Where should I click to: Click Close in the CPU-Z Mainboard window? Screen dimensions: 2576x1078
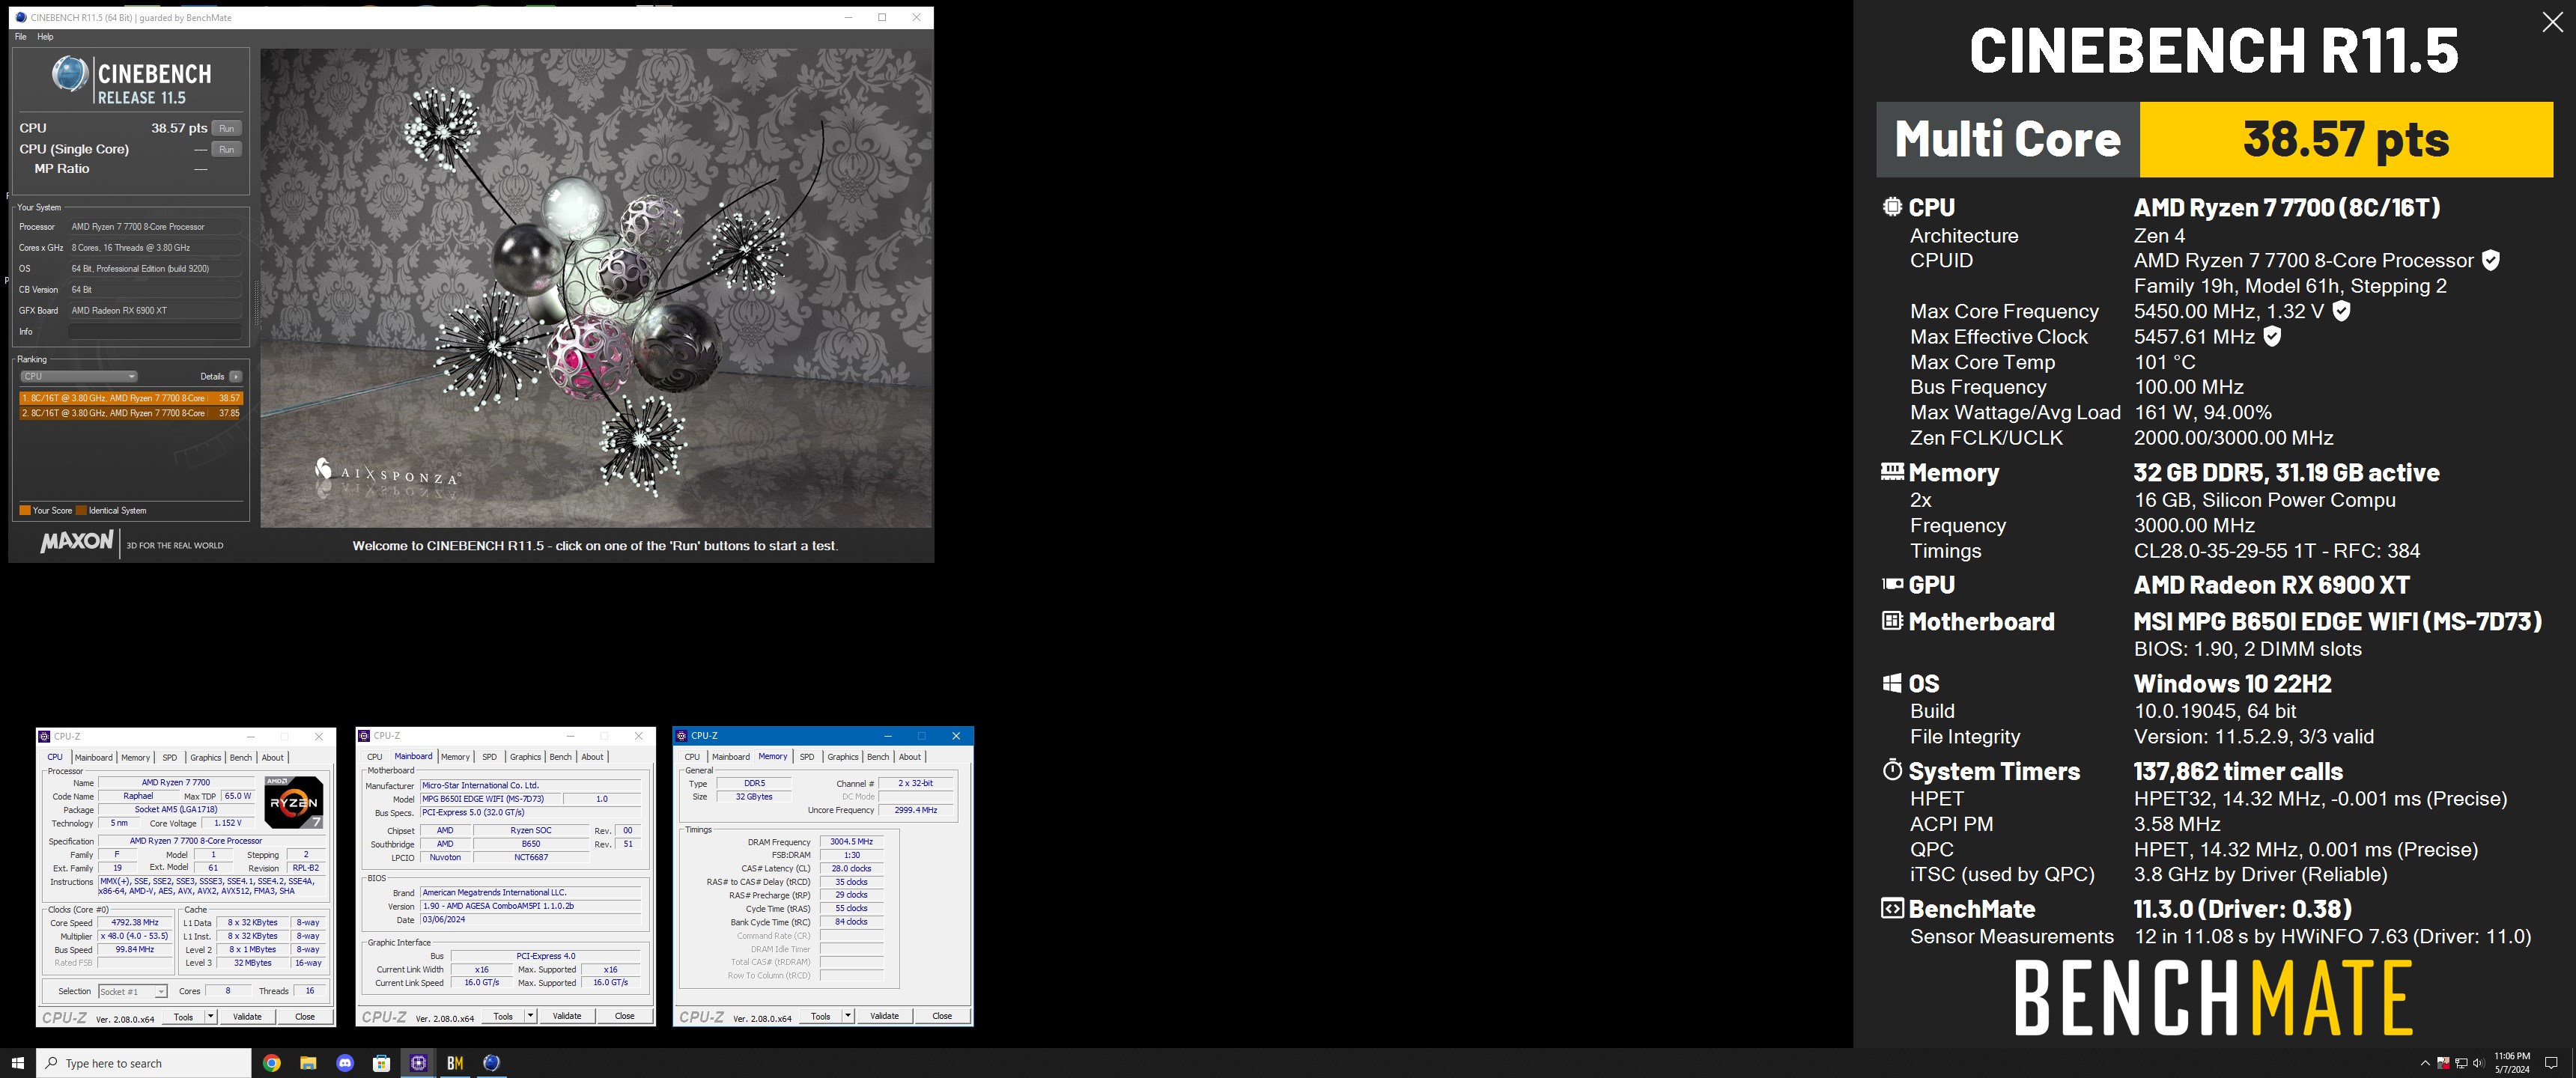(x=624, y=1016)
